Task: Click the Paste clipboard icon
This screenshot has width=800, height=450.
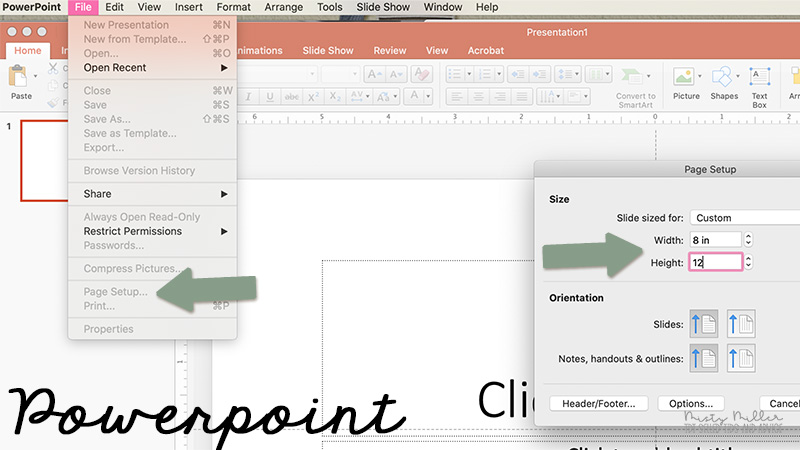Action: (x=18, y=77)
